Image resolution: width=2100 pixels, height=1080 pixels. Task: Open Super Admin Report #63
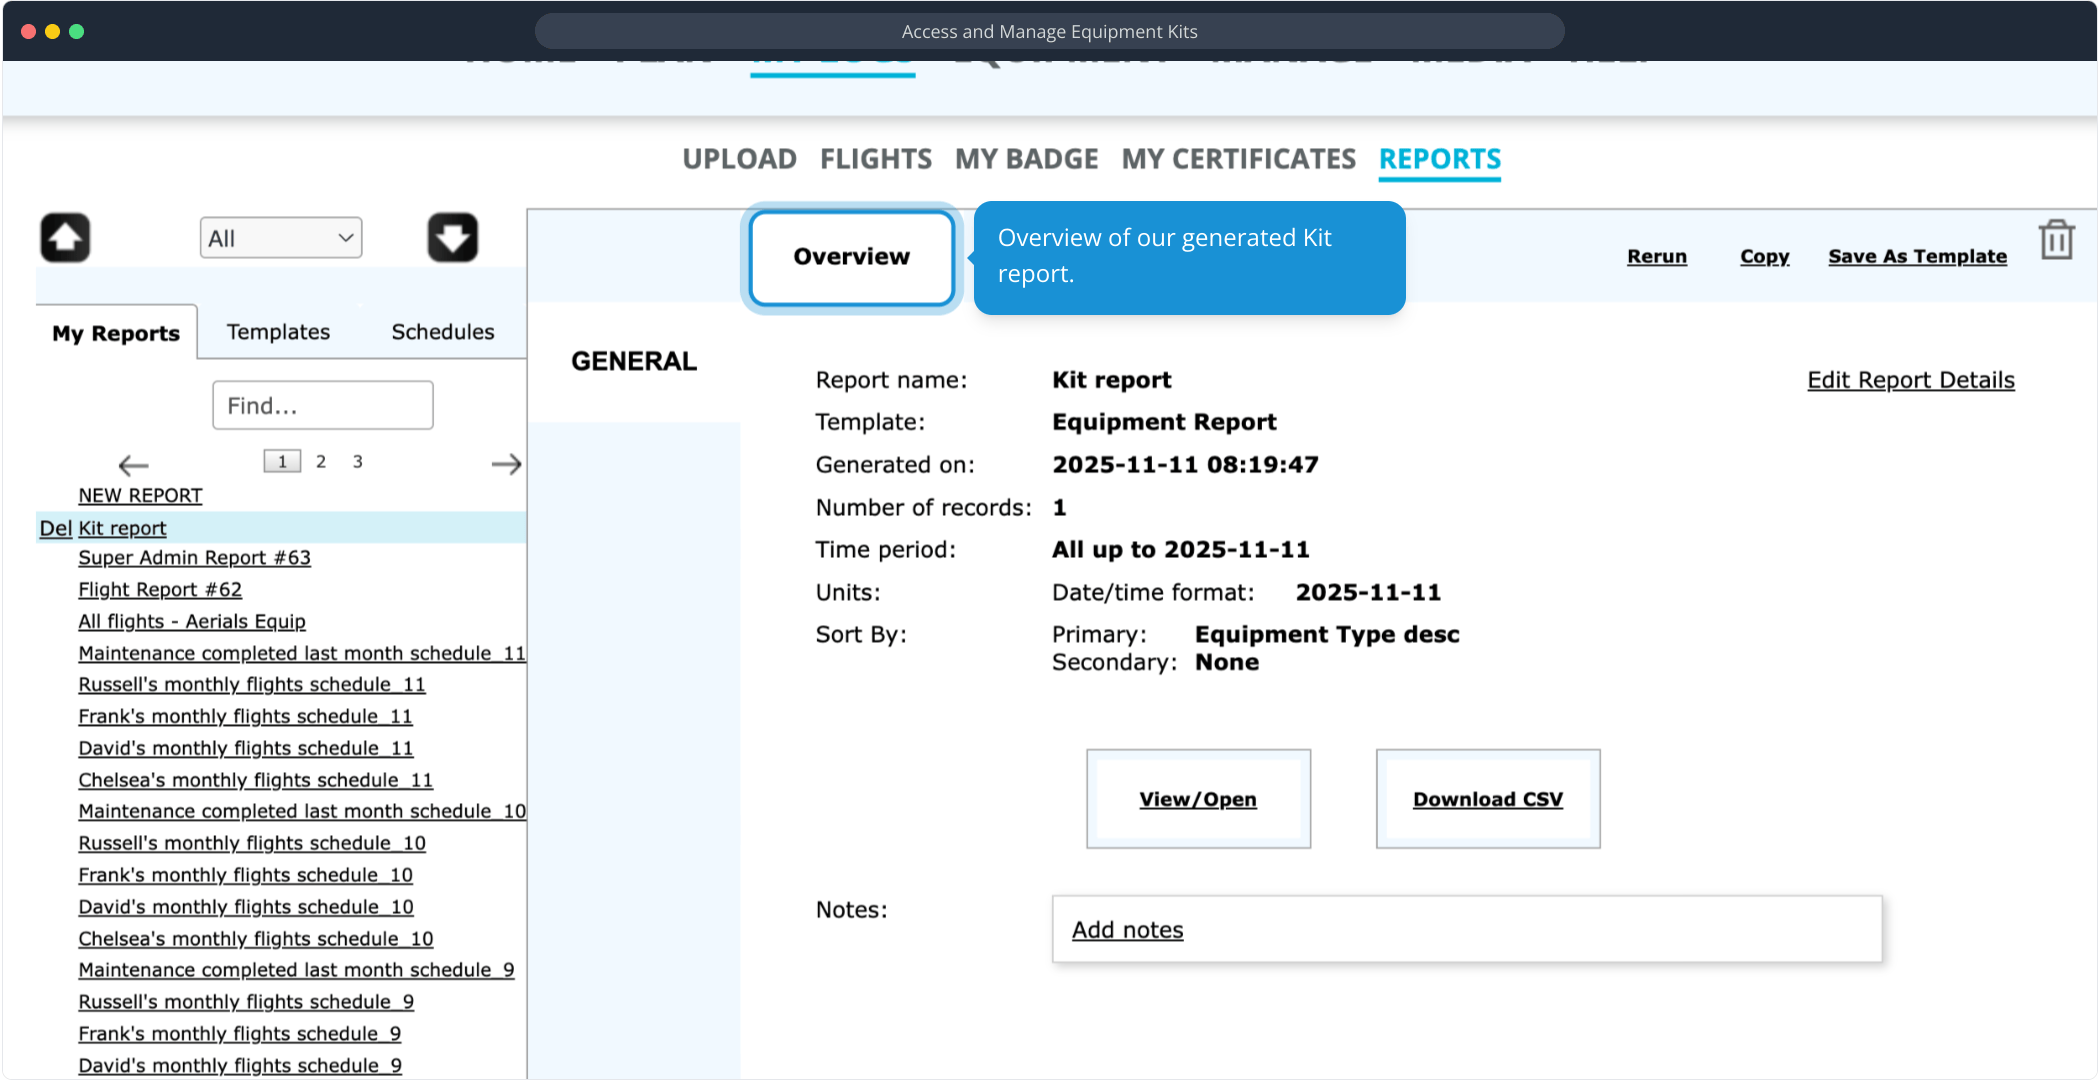[194, 558]
